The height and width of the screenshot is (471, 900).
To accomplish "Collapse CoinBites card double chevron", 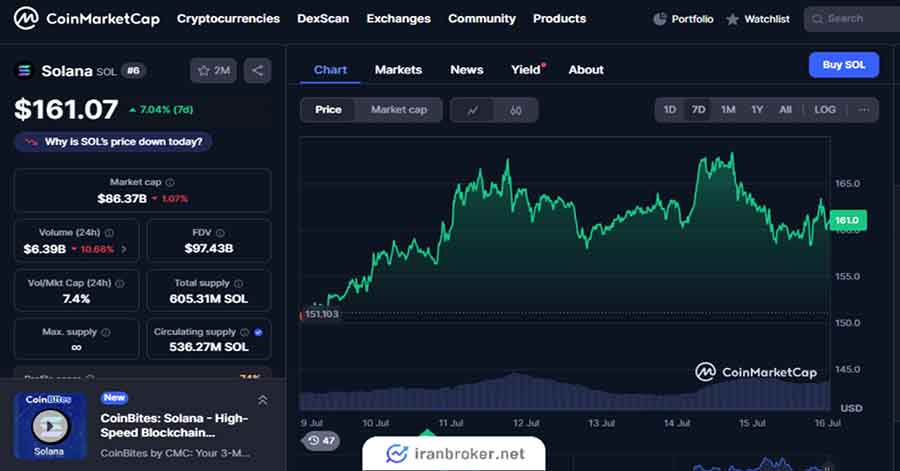I will (262, 400).
